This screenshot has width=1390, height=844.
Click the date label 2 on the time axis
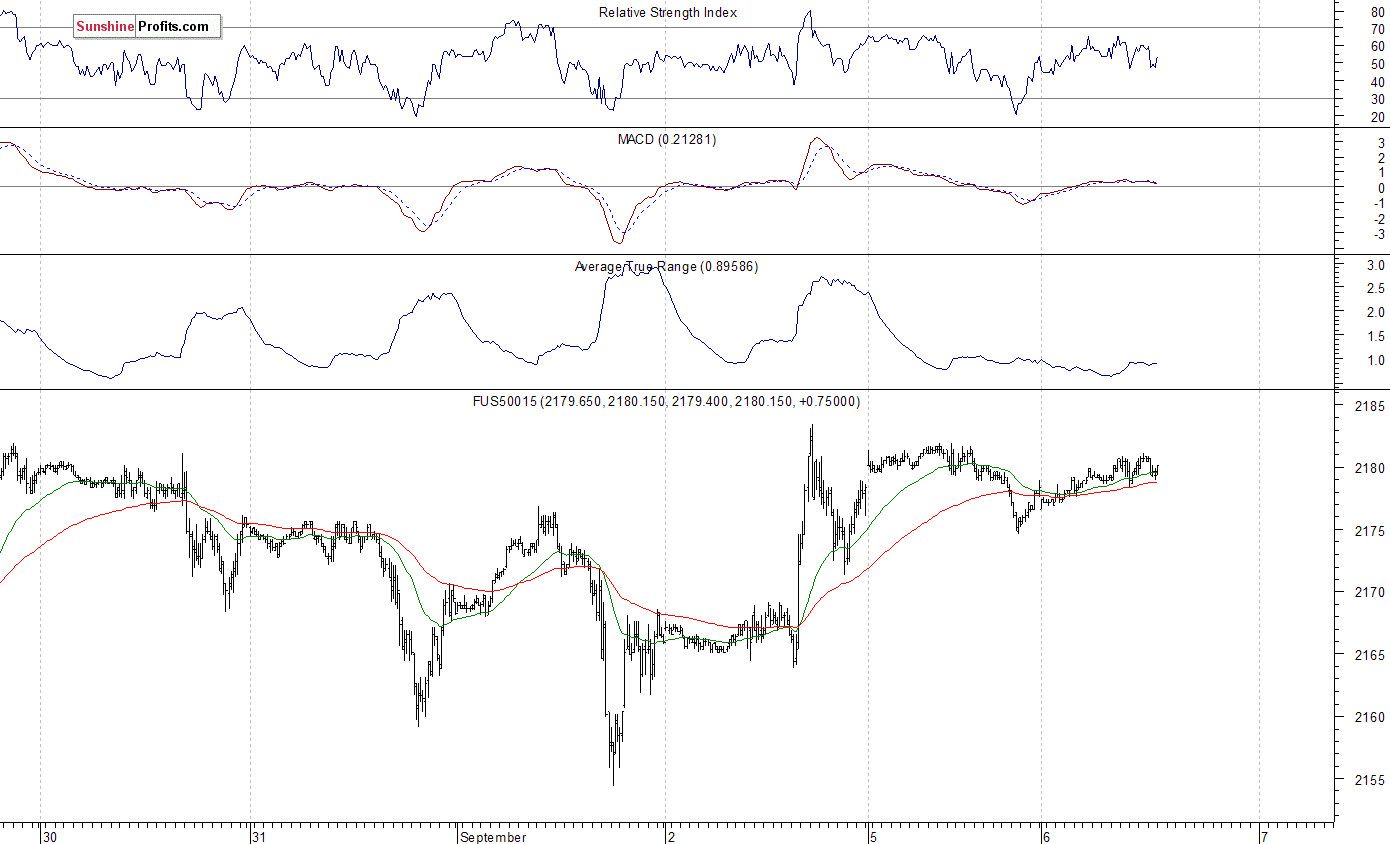[x=671, y=837]
